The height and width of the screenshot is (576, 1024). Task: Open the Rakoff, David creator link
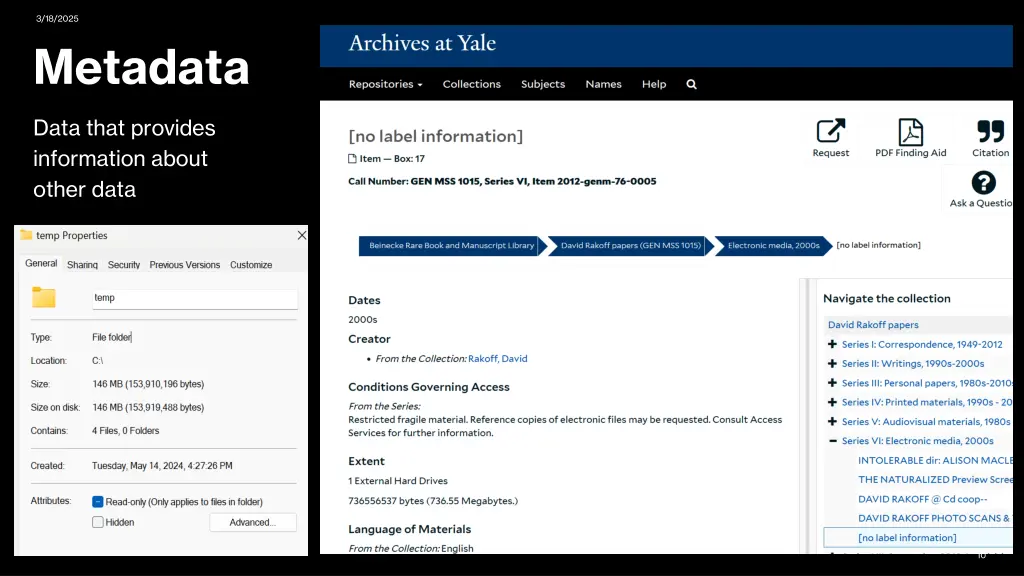tap(498, 359)
